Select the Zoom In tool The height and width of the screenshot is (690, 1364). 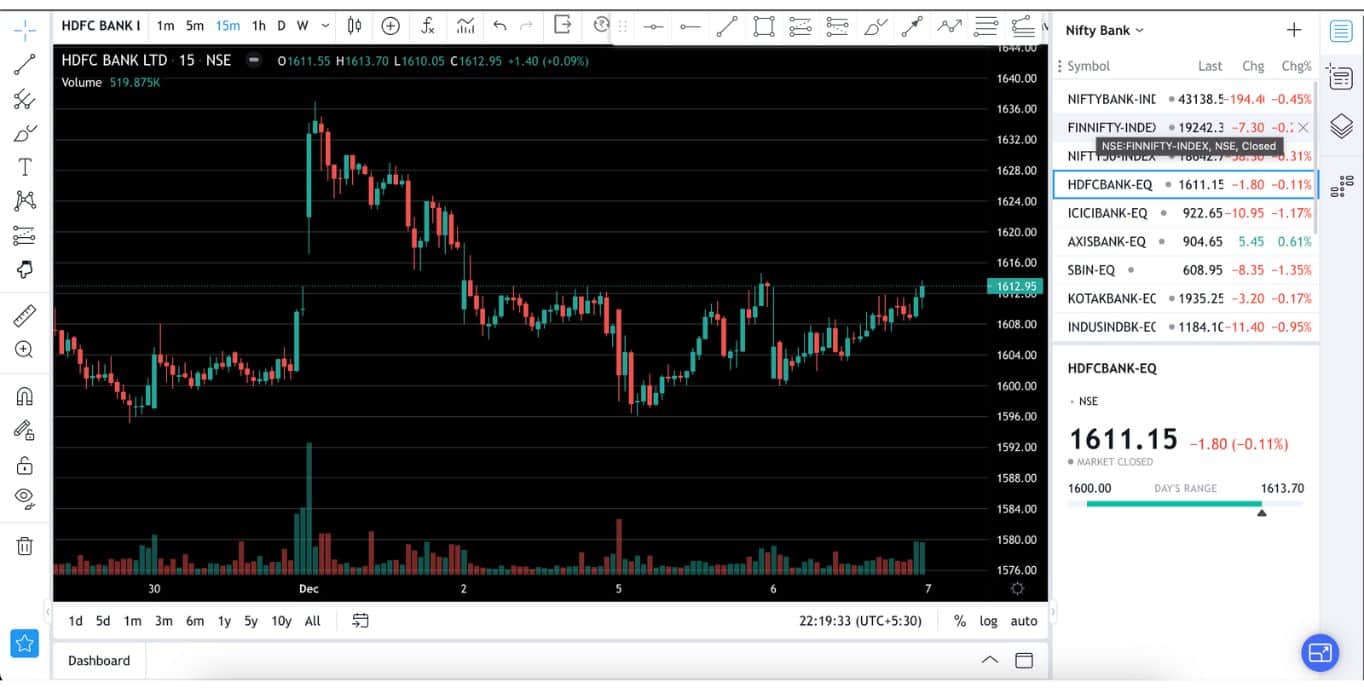click(x=24, y=349)
